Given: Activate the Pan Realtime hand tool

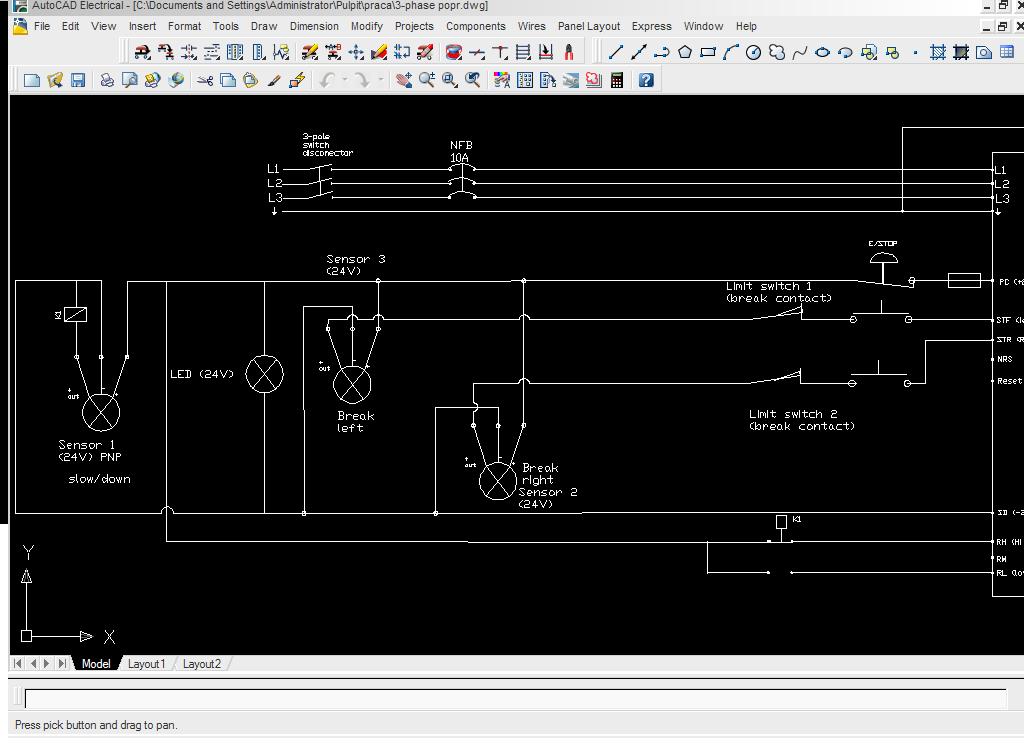Looking at the screenshot, I should [404, 80].
